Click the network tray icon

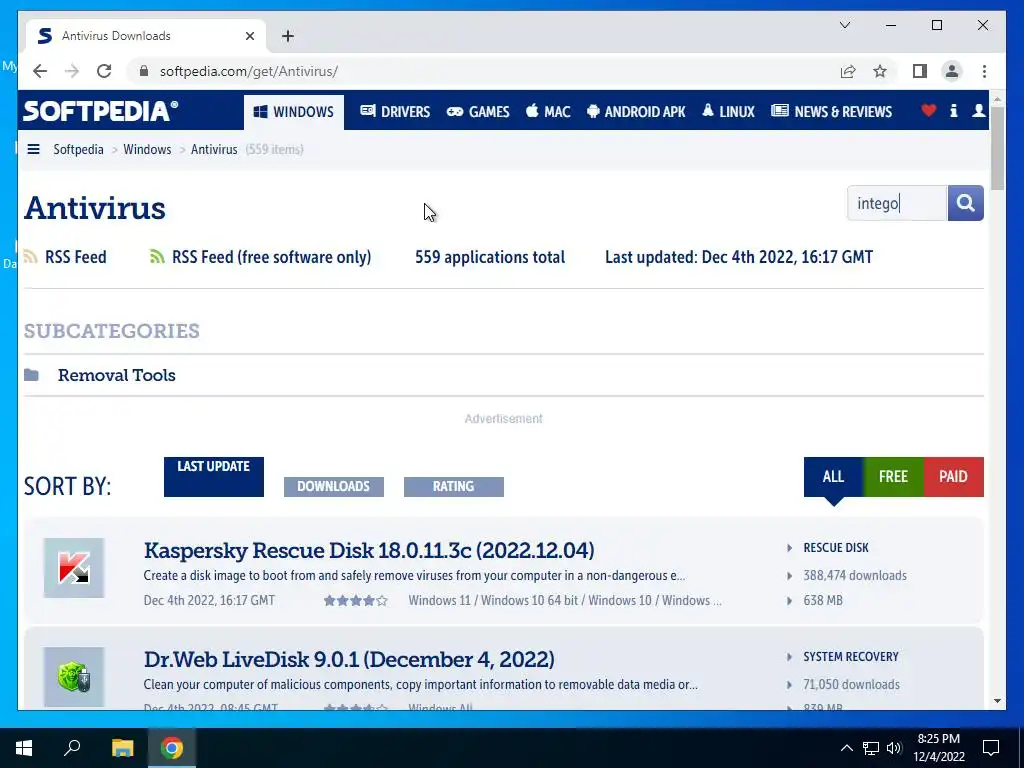pos(871,748)
